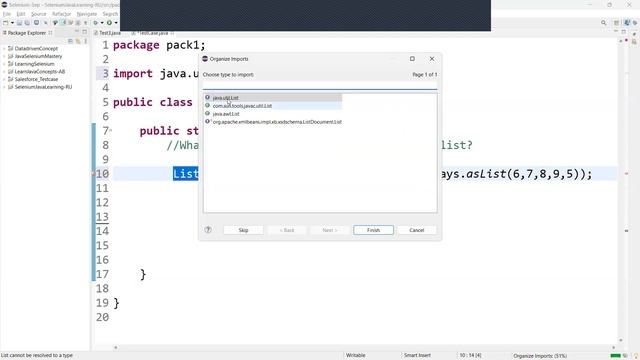
Task: Open Package Explorer view menu
Action: coord(86,41)
